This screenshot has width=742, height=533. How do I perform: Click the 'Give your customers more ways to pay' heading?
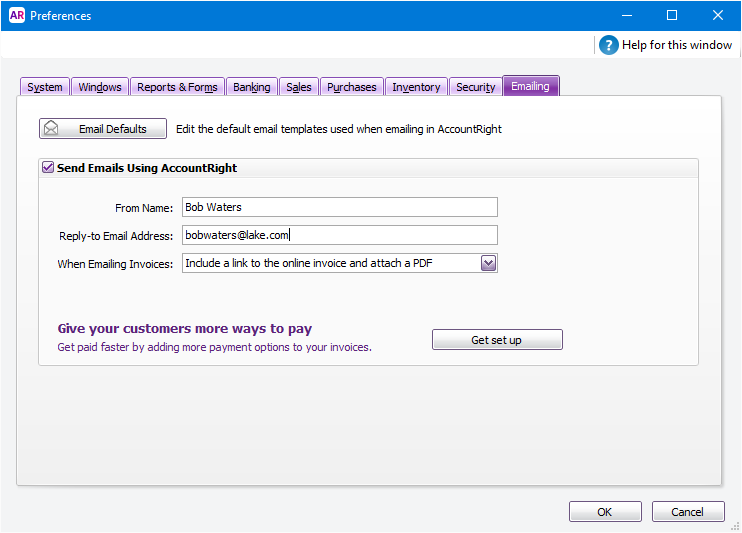click(x=185, y=329)
